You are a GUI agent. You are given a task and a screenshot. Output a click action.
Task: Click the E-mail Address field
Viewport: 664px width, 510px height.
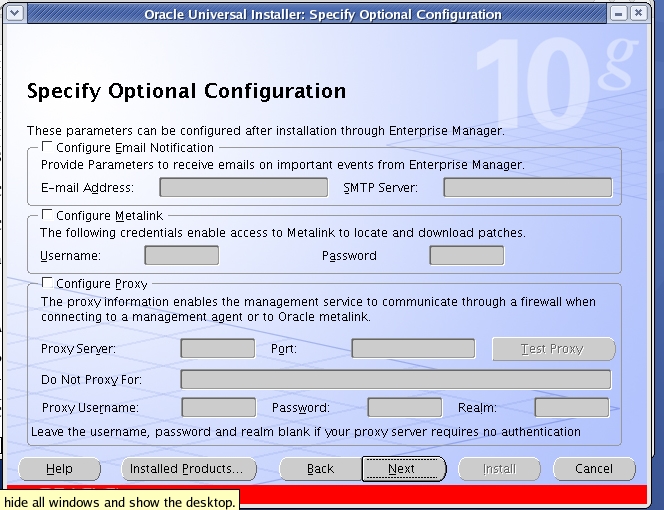[x=243, y=187]
